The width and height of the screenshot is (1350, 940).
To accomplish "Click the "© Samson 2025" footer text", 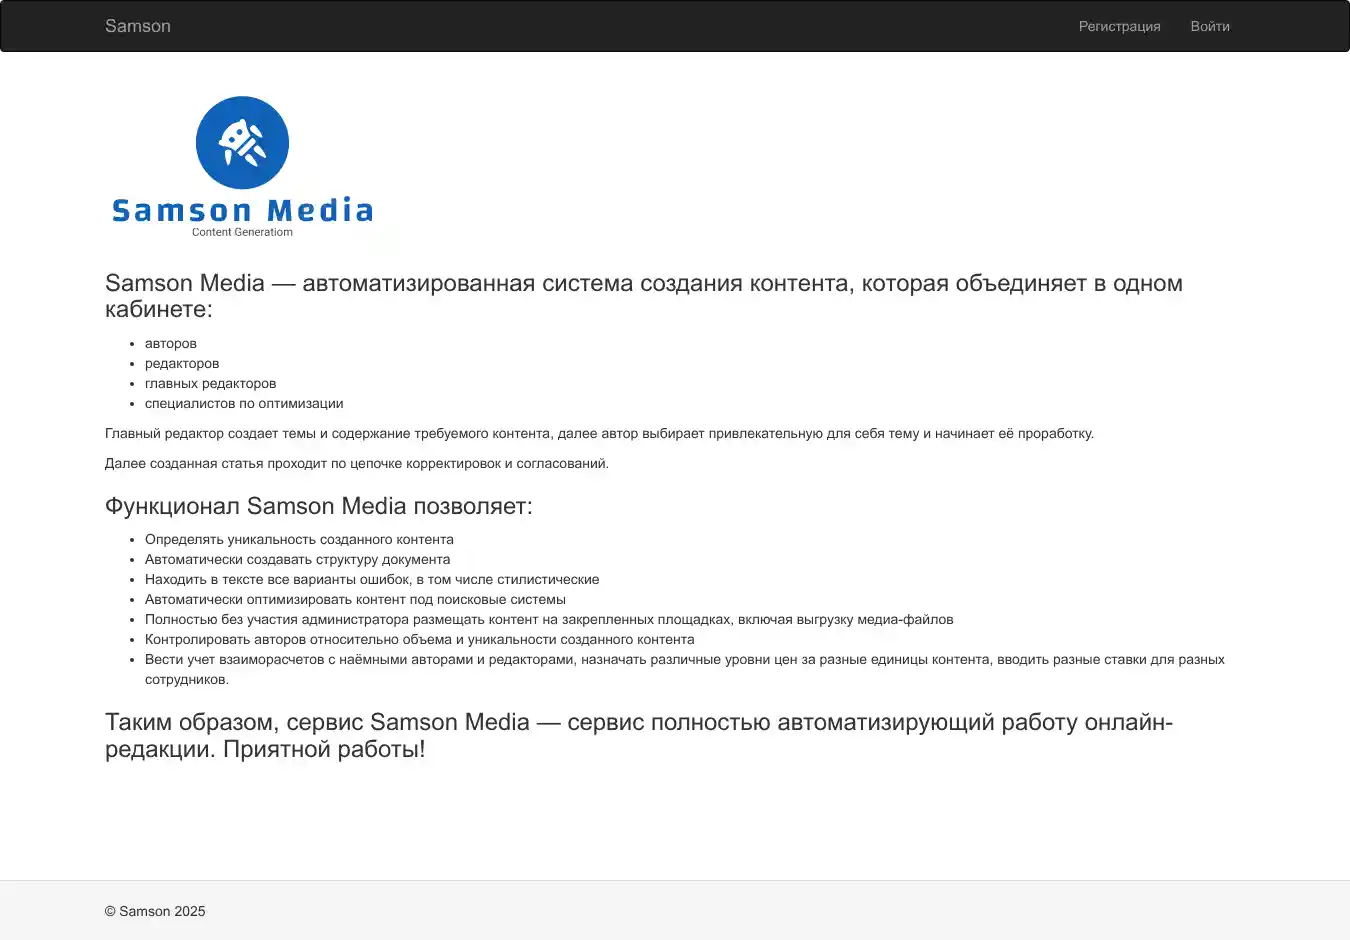I will (x=155, y=911).
